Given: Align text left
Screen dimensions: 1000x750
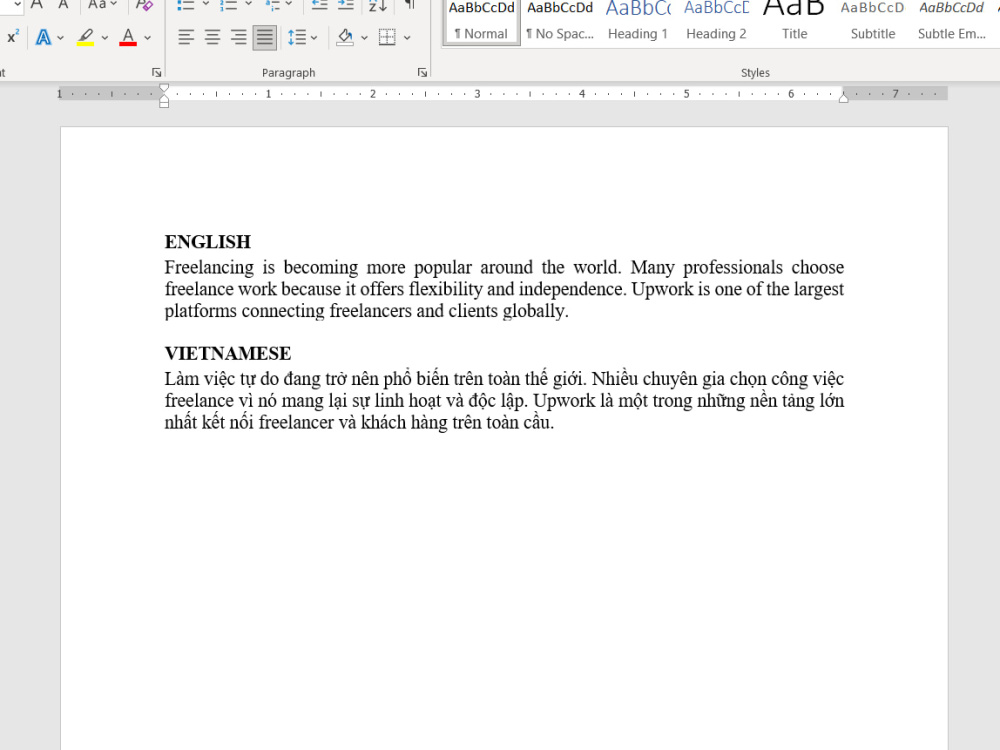Looking at the screenshot, I should 186,37.
